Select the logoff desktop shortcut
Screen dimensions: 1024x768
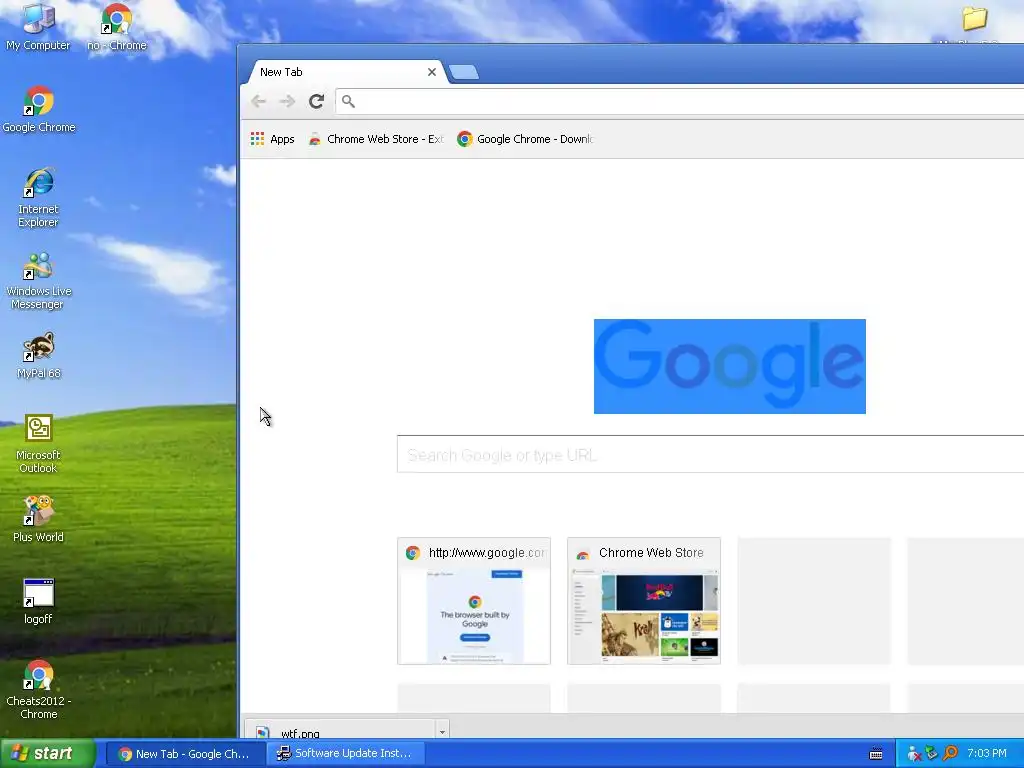(38, 601)
